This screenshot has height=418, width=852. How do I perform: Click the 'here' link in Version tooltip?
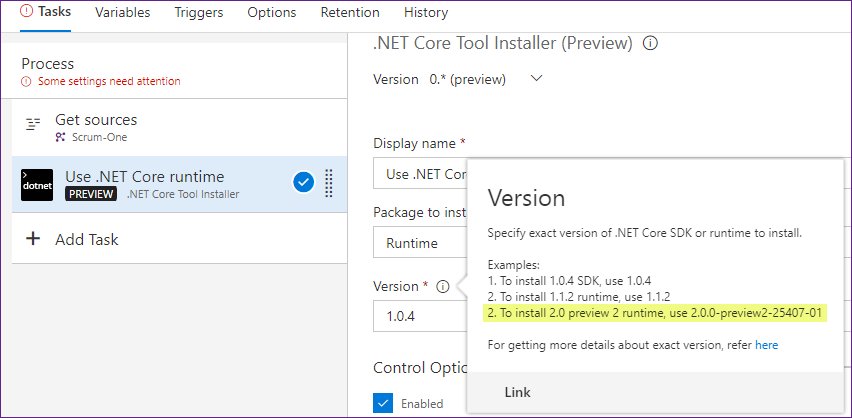[767, 345]
